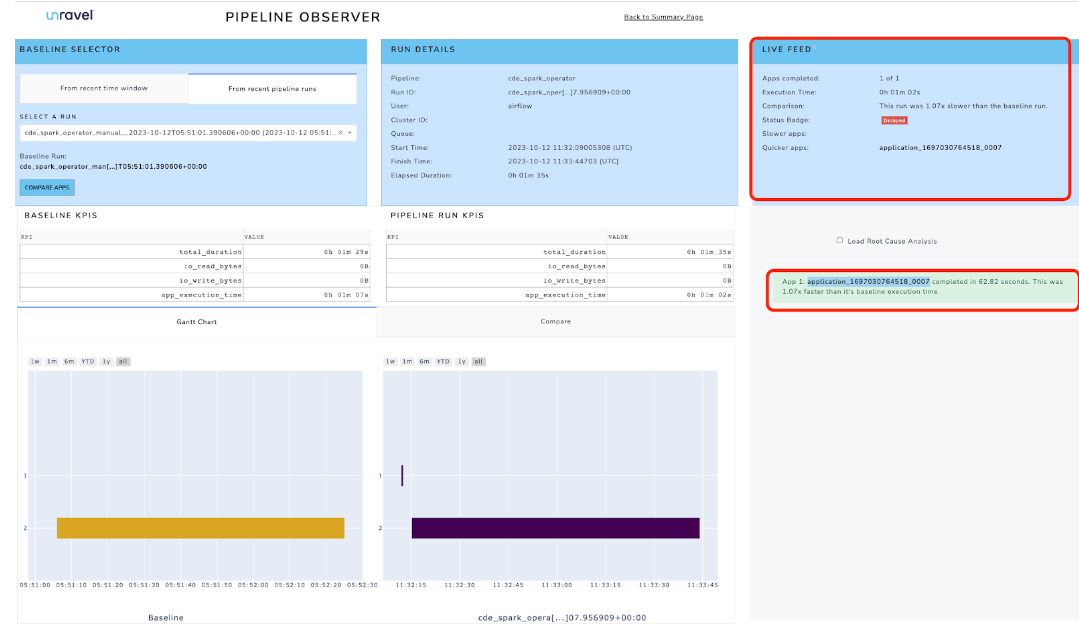Select all range on pipeline run chart
Image resolution: width=1079 pixels, height=630 pixels.
(478, 362)
